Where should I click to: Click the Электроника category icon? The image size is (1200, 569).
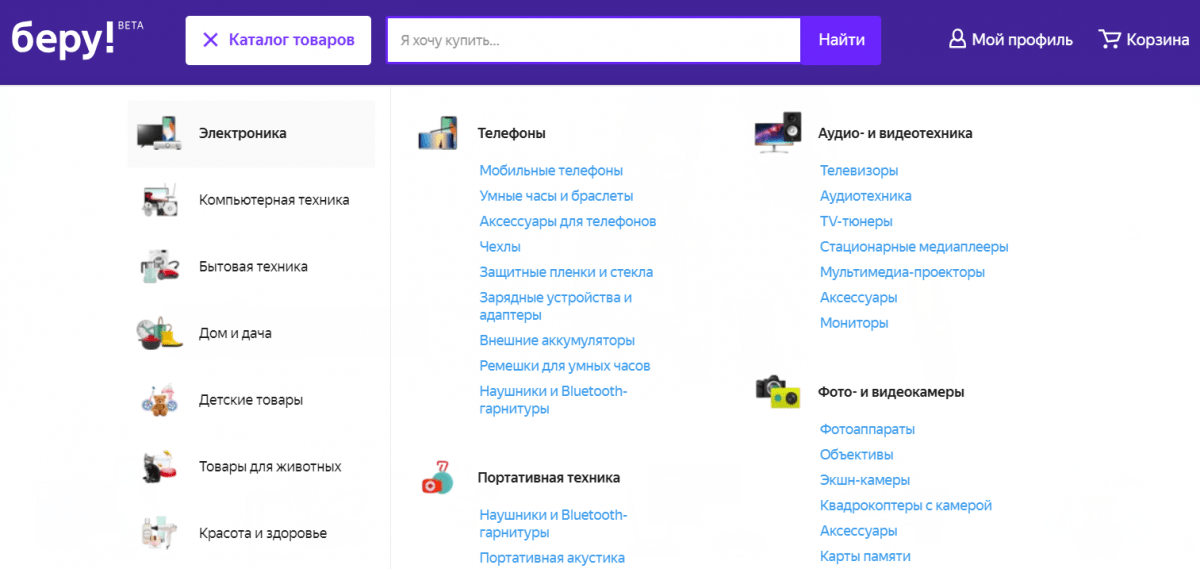159,133
